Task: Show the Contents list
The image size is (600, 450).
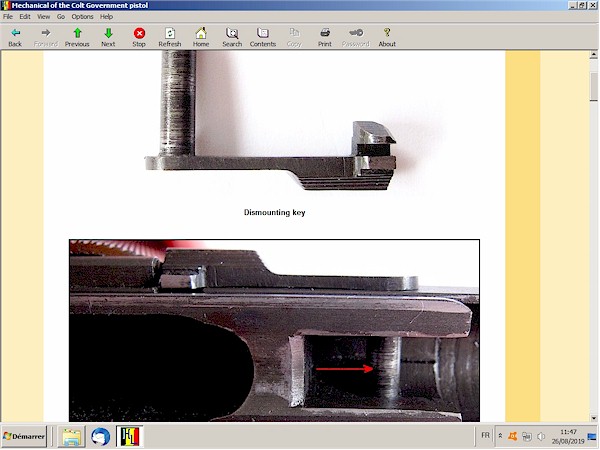Action: click(x=263, y=37)
